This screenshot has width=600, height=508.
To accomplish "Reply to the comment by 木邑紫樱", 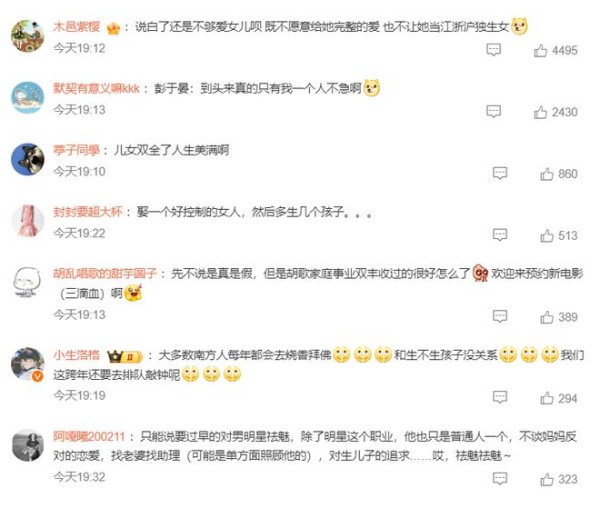I will 493,50.
